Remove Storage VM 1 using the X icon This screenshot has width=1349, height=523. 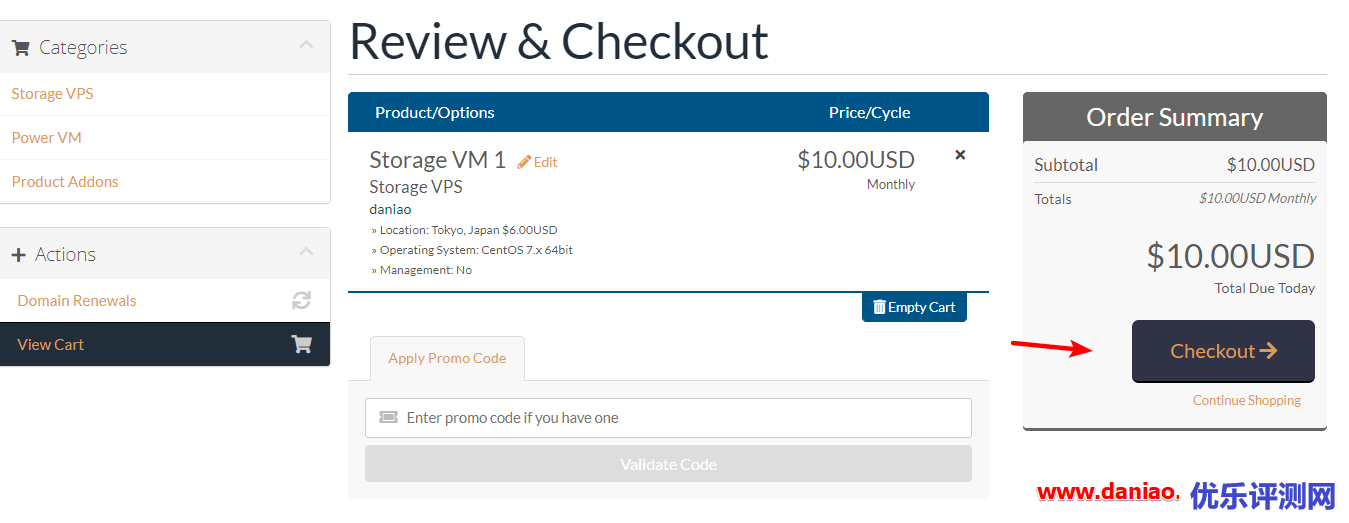coord(960,155)
